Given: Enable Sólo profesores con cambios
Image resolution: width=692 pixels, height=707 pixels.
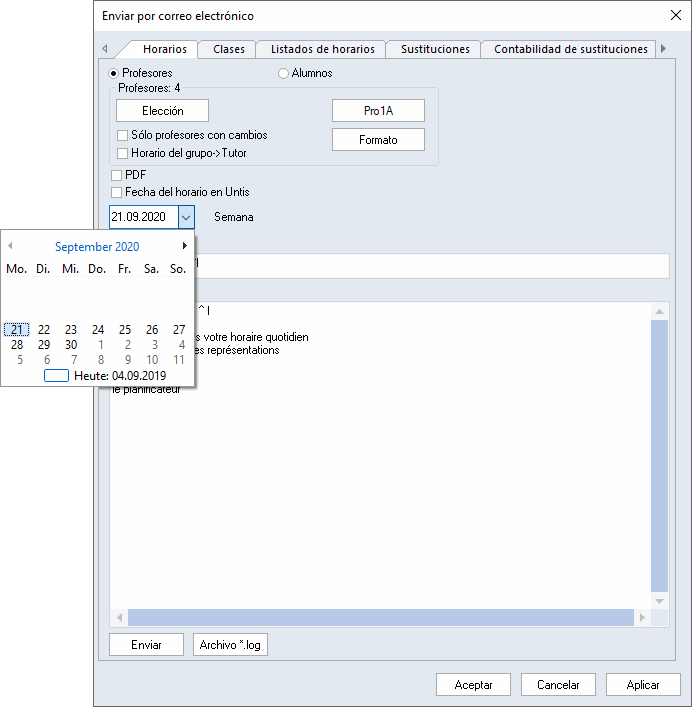Looking at the screenshot, I should pos(122,135).
